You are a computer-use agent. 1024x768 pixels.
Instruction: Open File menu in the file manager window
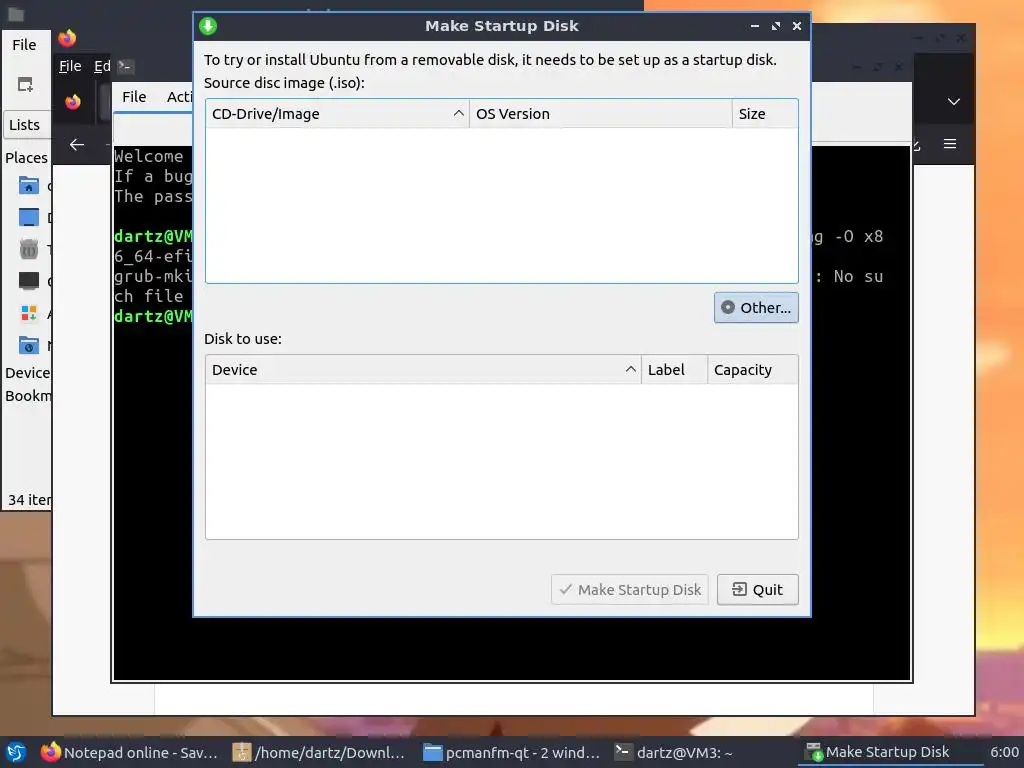(24, 44)
